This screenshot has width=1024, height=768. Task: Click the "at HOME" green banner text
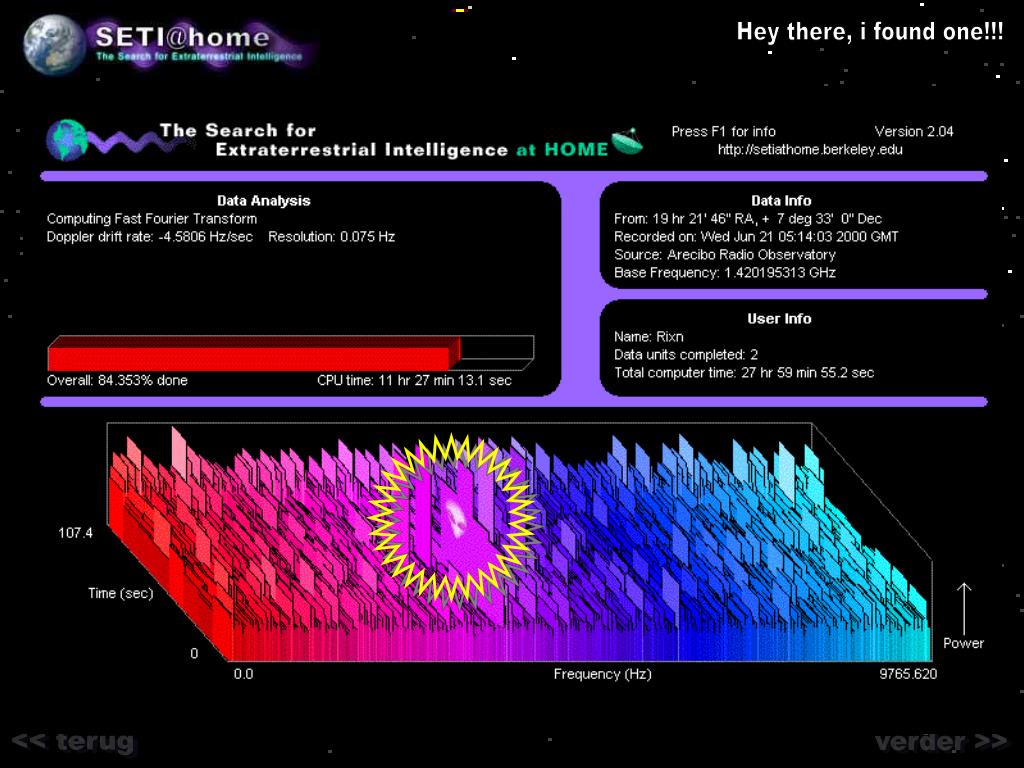click(x=562, y=150)
